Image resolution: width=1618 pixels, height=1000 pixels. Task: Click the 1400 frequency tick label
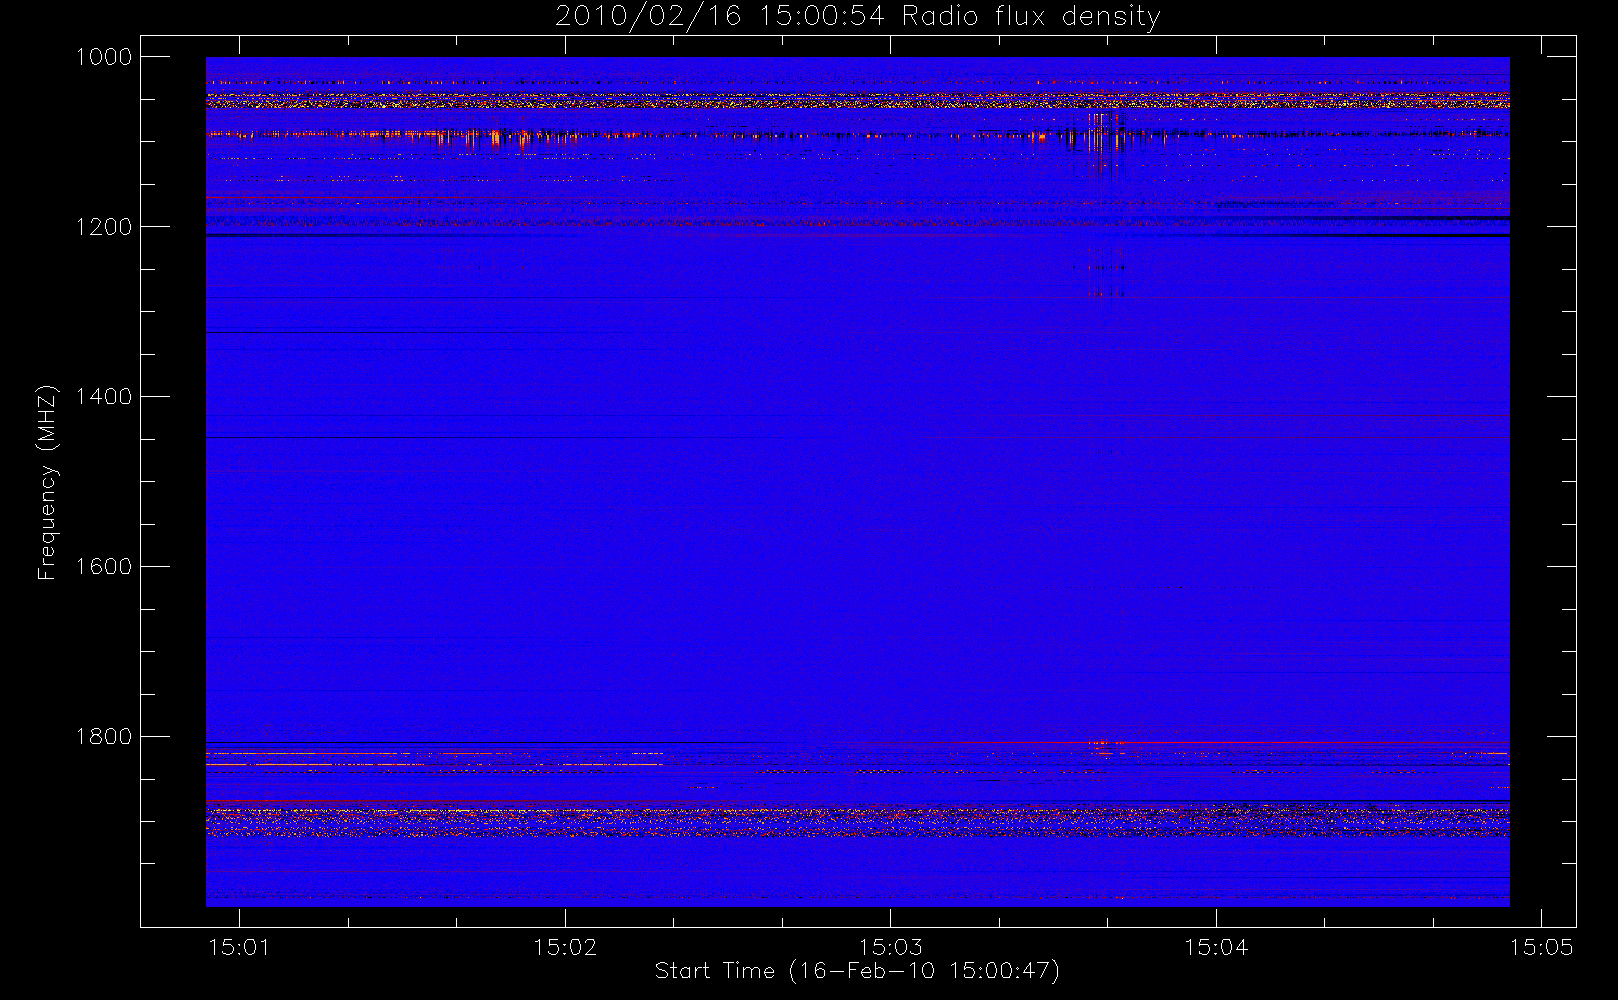click(104, 397)
